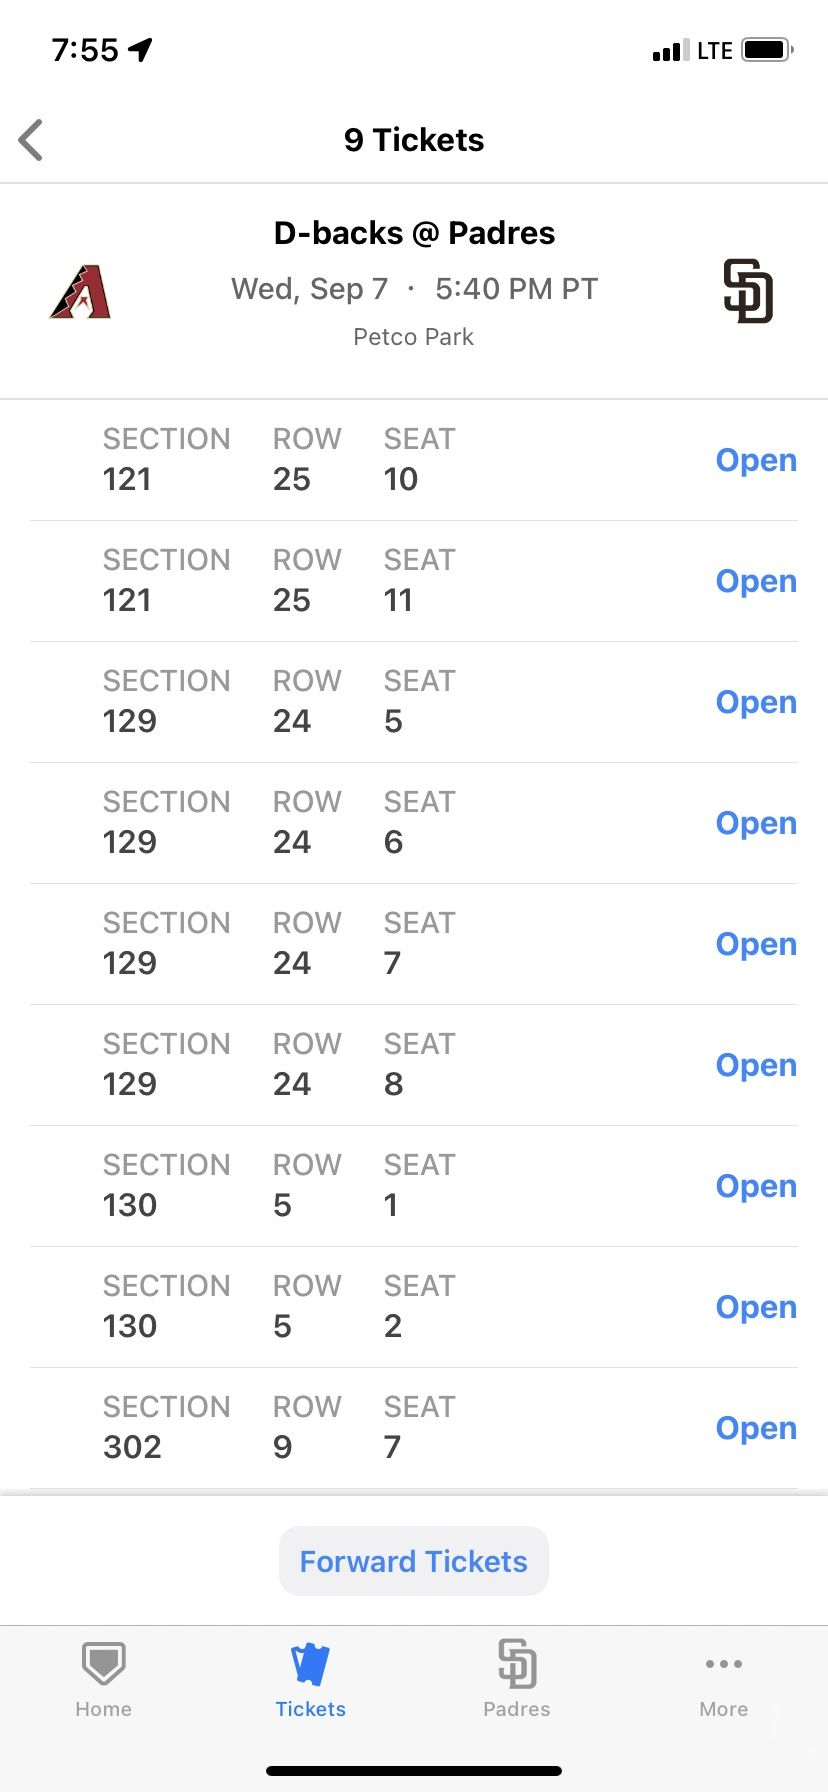Tap the cellular signal bars
The image size is (828, 1792).
670,51
